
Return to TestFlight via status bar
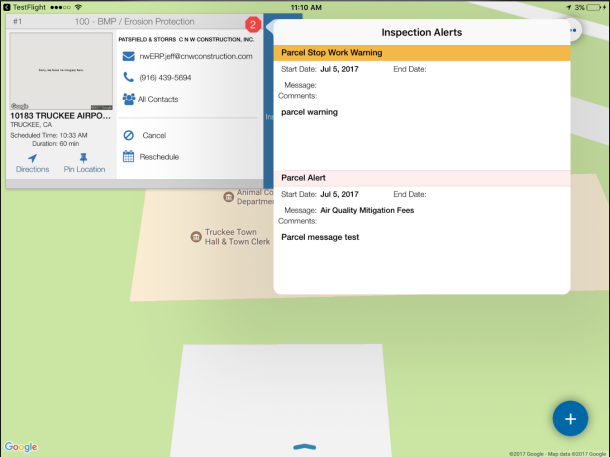pyautogui.click(x=30, y=6)
